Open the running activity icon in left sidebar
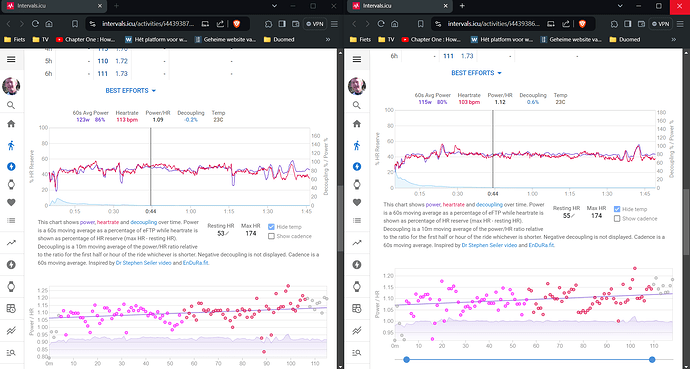The image size is (690, 369). coord(11,145)
